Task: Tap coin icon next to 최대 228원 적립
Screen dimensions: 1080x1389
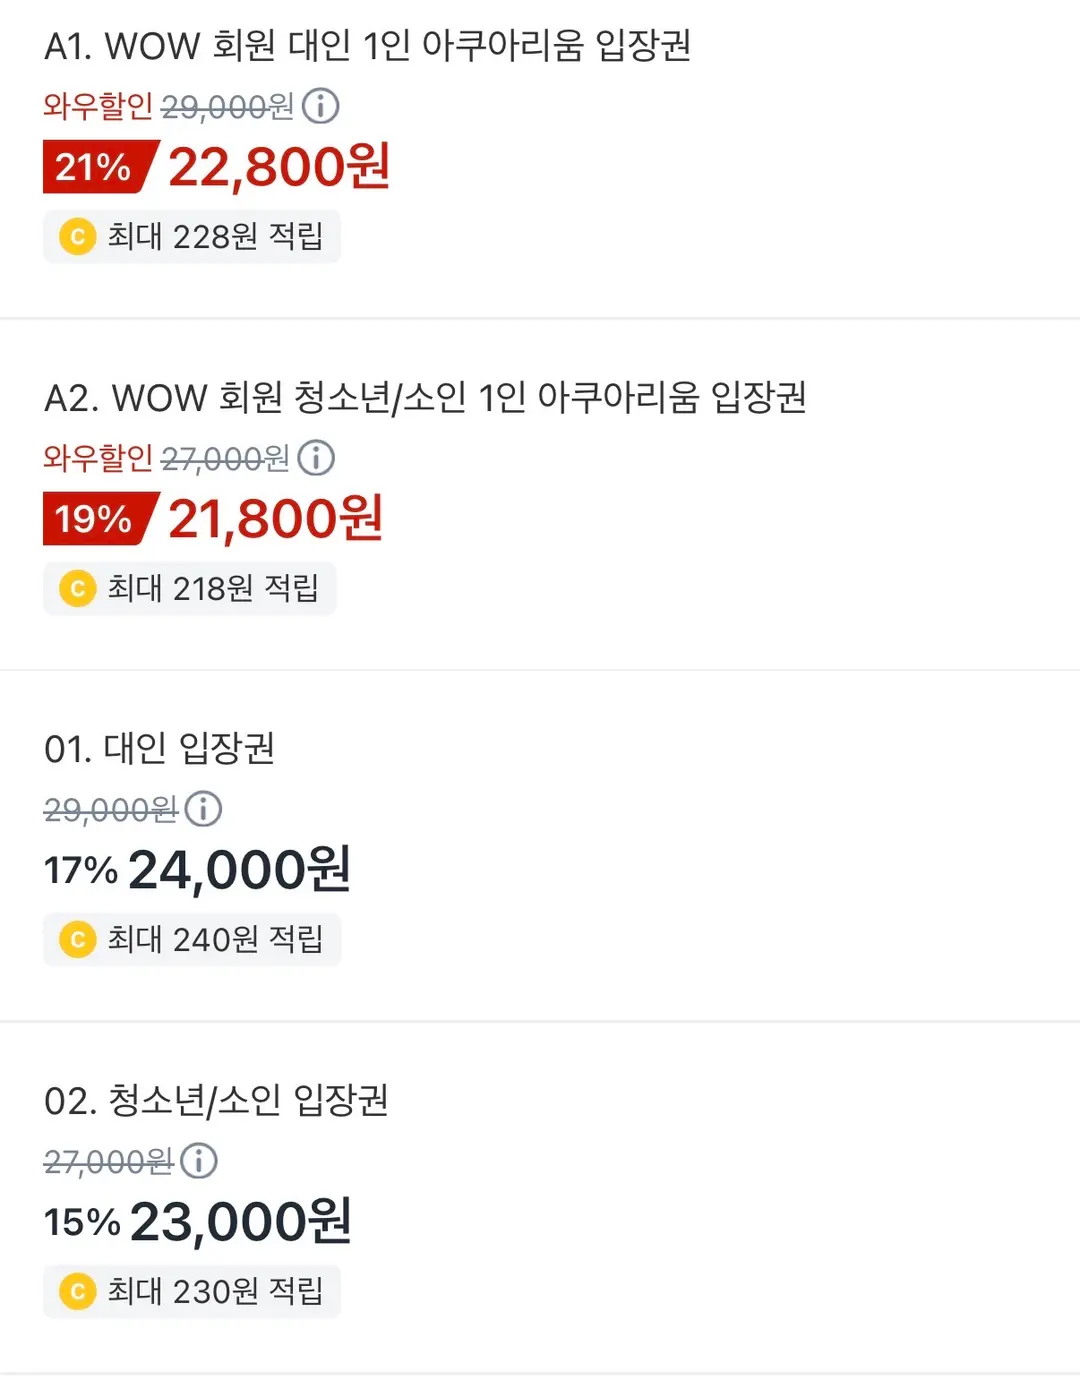Action: click(x=77, y=237)
